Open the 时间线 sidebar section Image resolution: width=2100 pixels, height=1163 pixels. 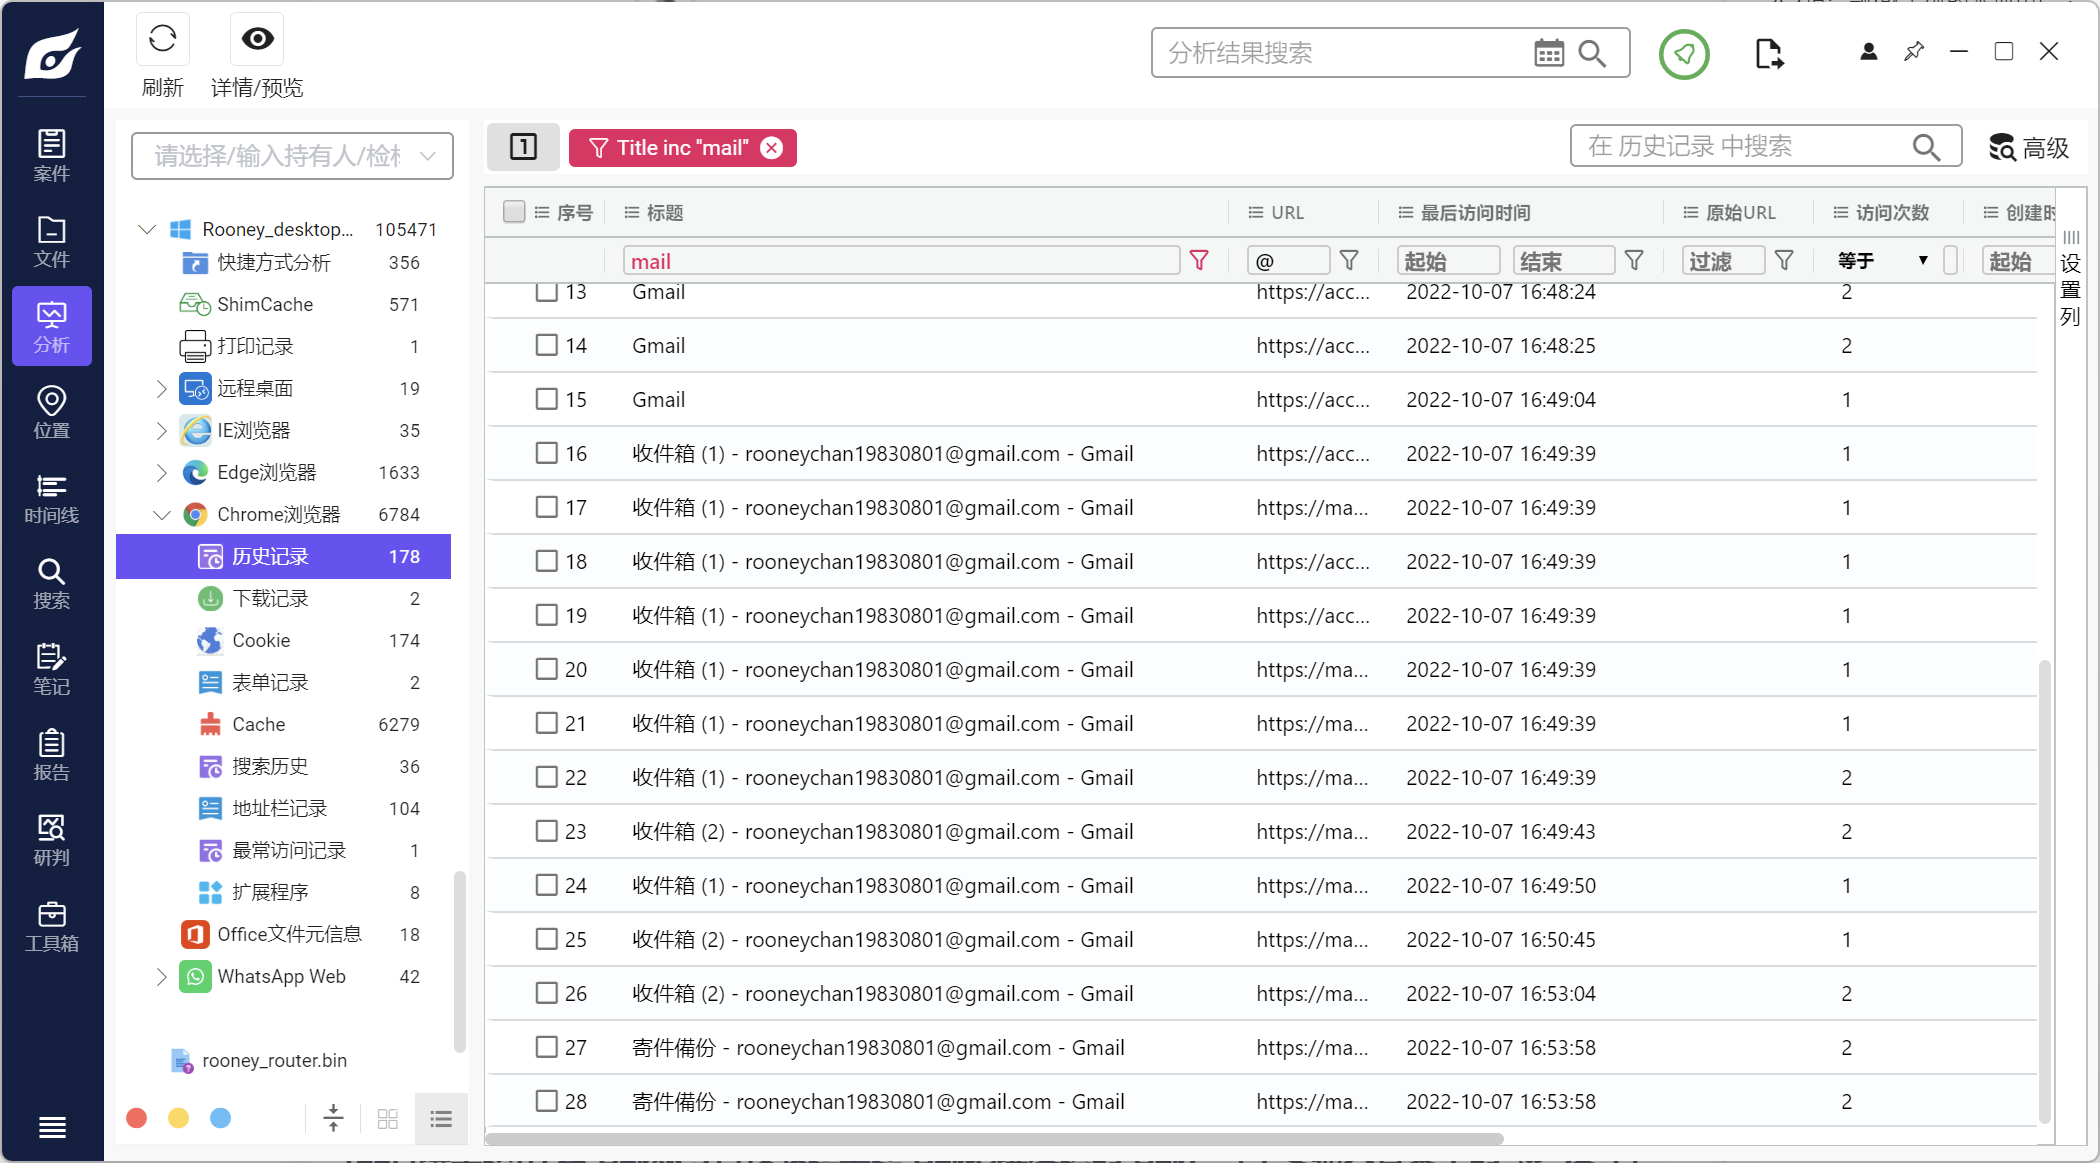click(x=52, y=498)
